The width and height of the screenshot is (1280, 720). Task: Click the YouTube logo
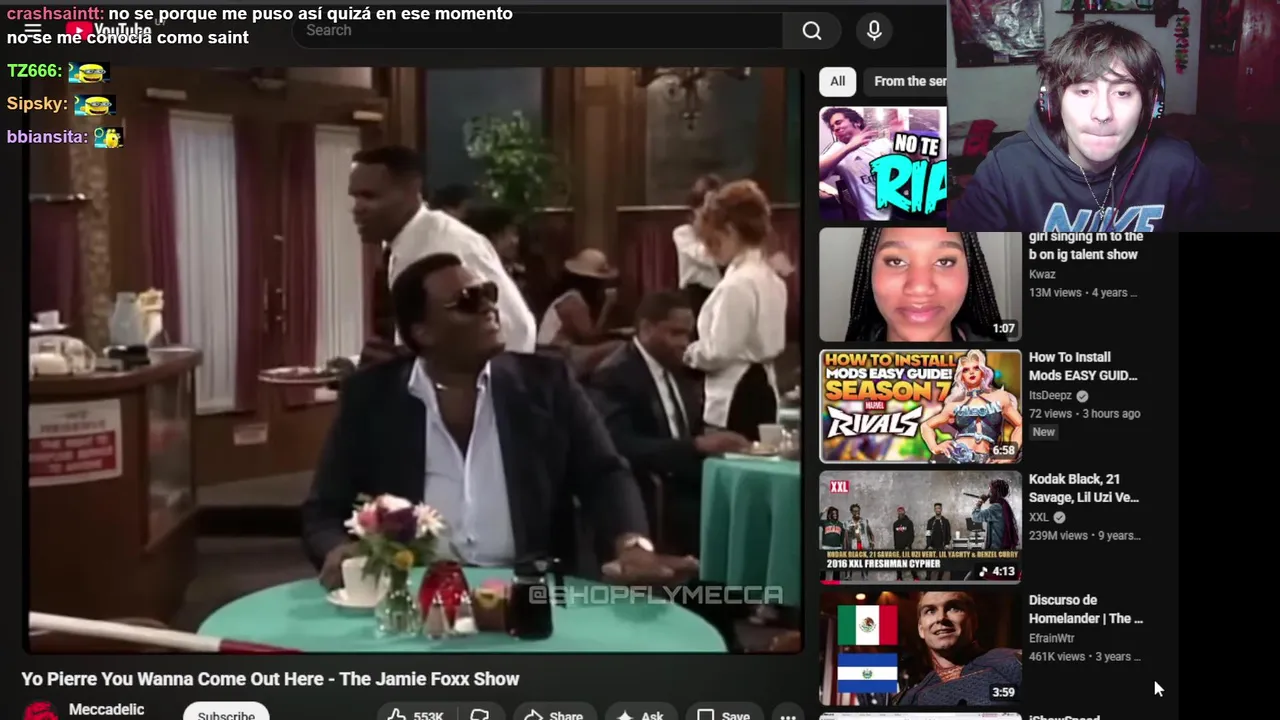tap(110, 30)
